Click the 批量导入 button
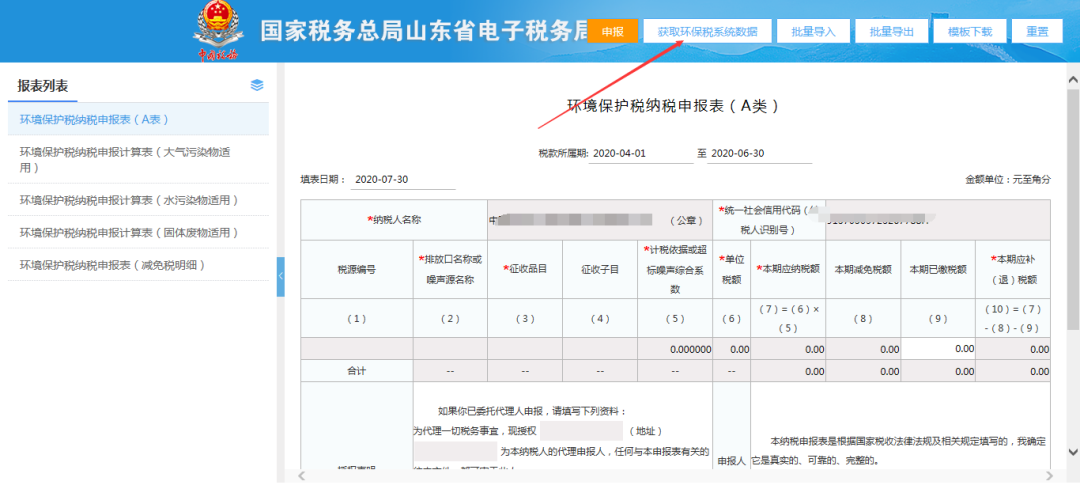1080x485 pixels. point(813,31)
